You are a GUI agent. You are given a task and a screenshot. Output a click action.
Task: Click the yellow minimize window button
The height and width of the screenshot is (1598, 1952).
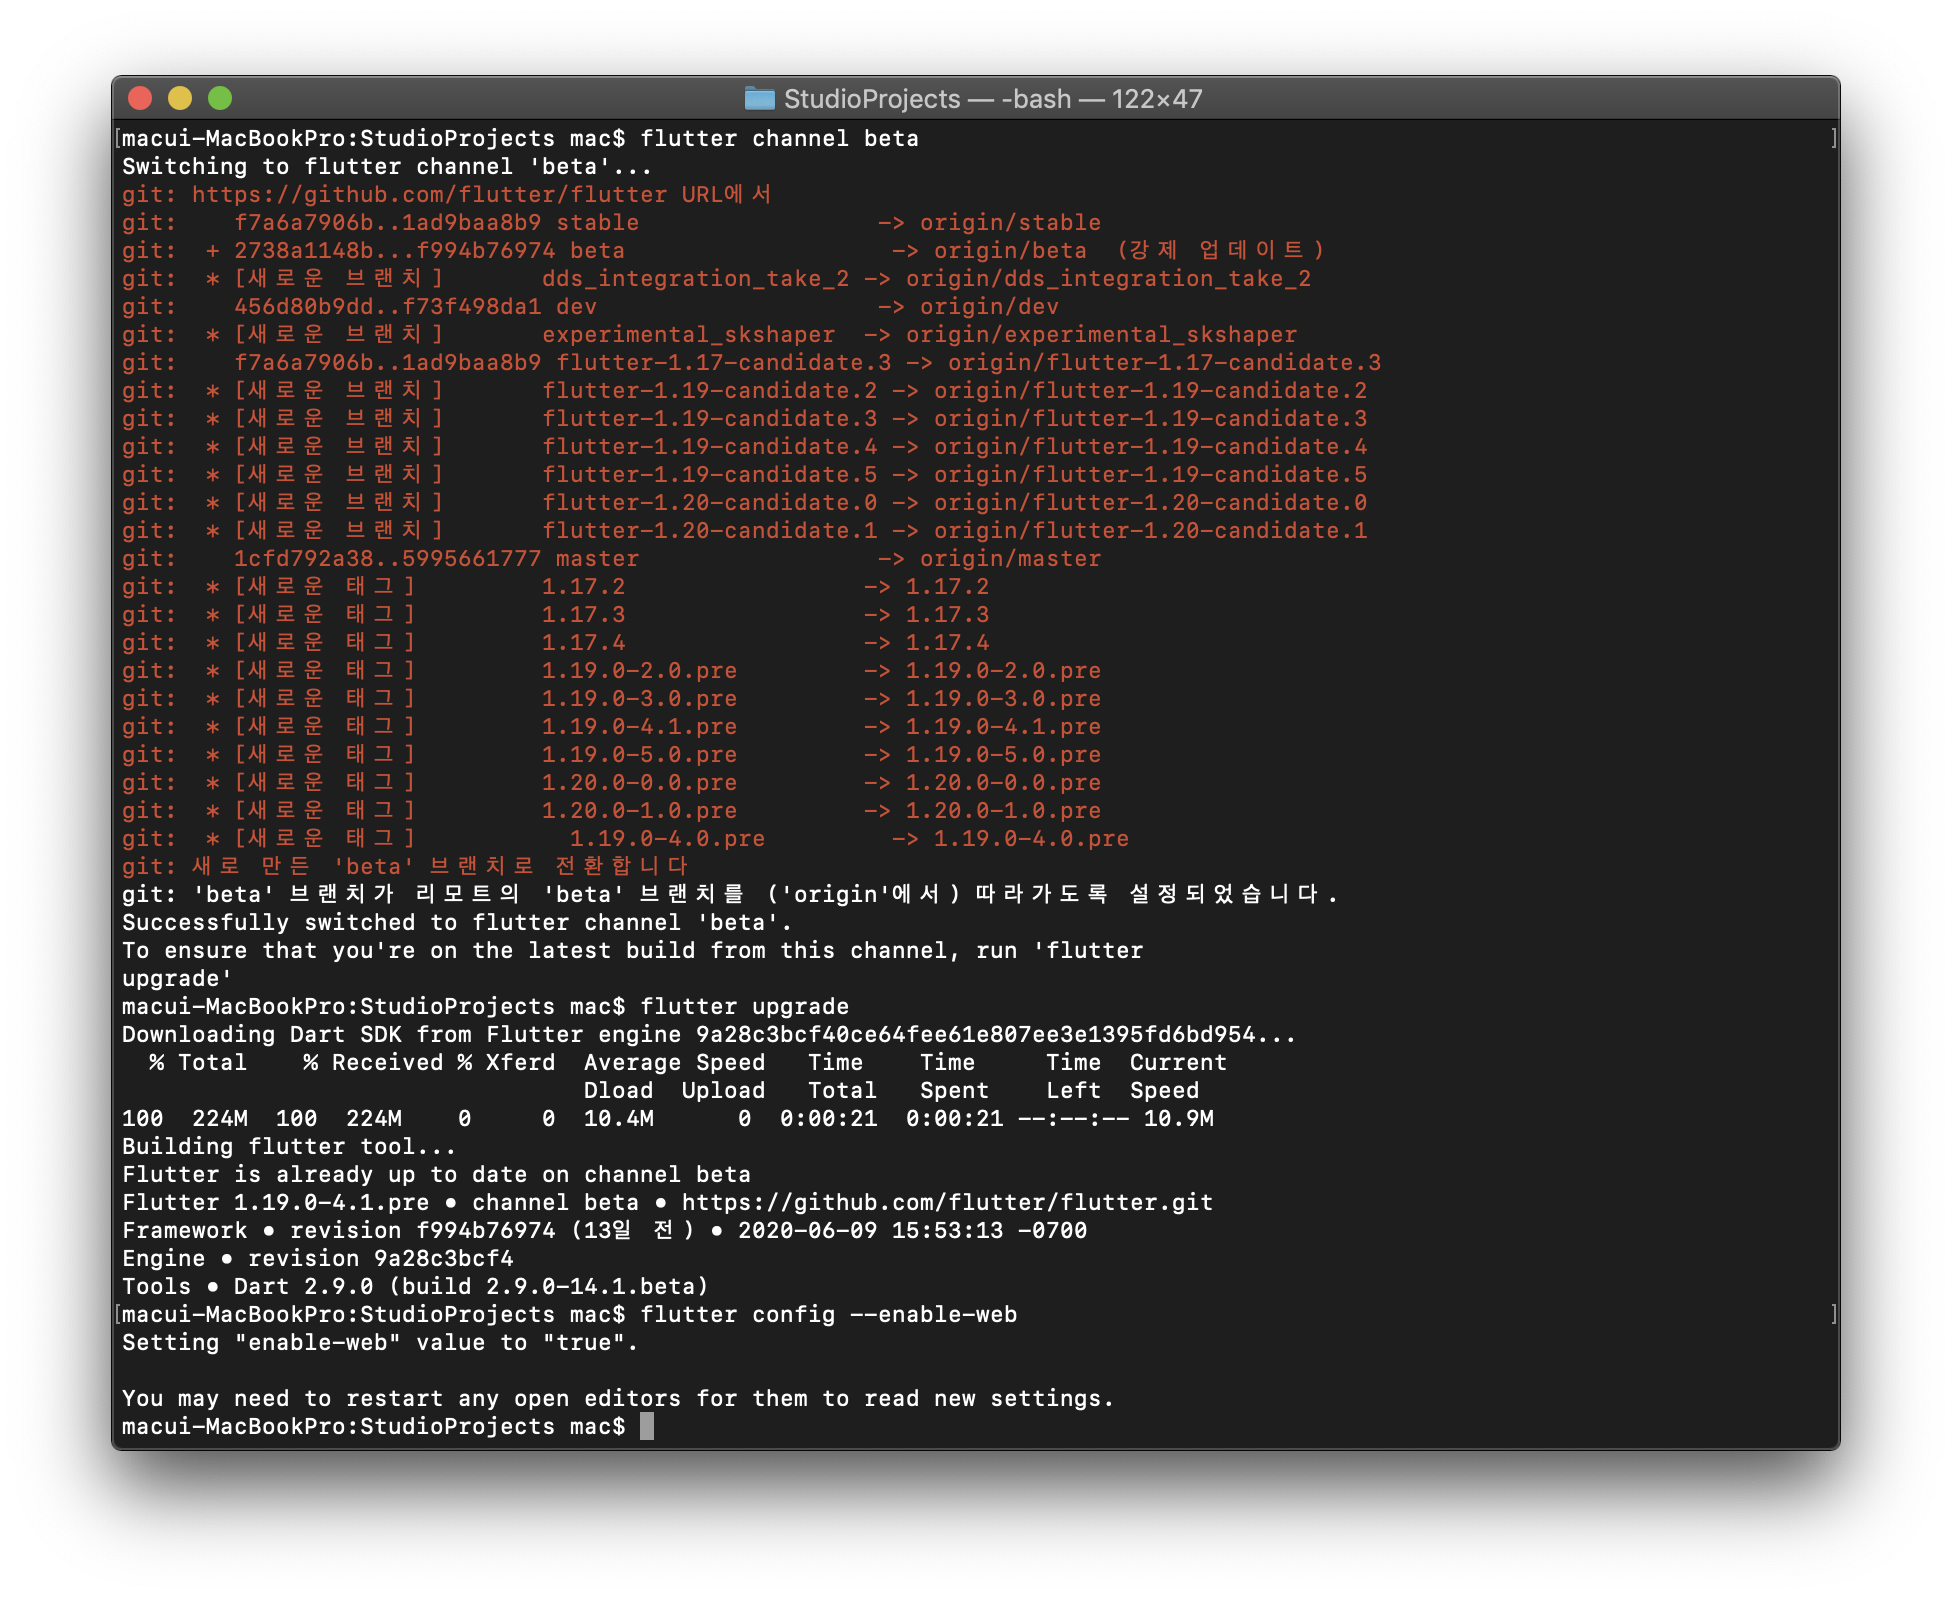click(x=180, y=98)
